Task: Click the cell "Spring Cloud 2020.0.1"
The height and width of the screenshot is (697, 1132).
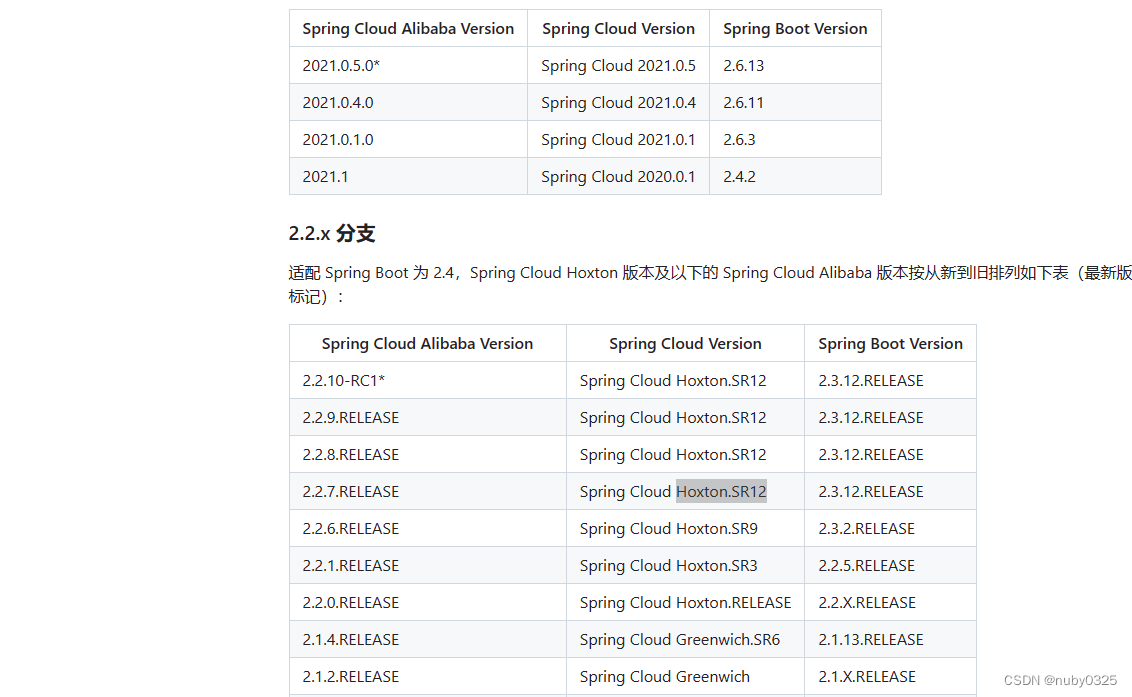Action: 618,176
